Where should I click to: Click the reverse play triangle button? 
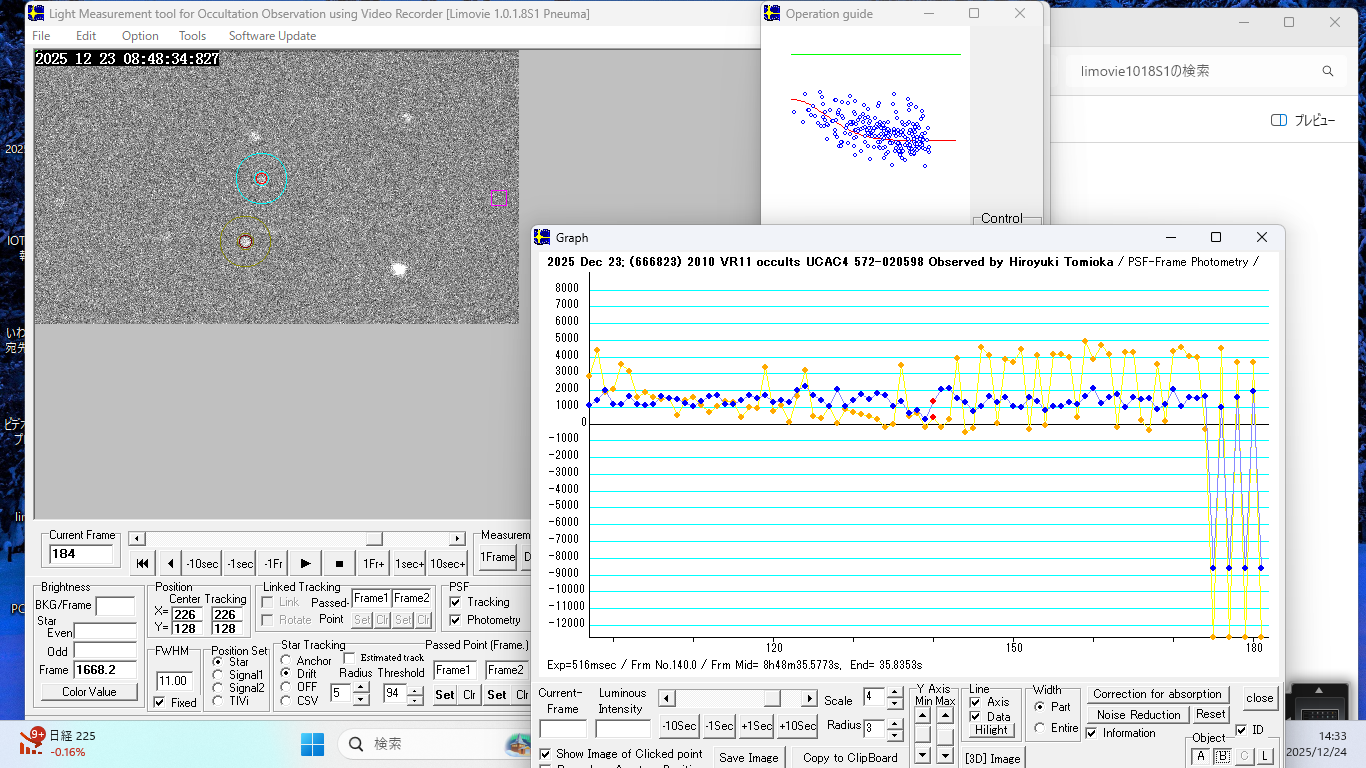pos(171,564)
